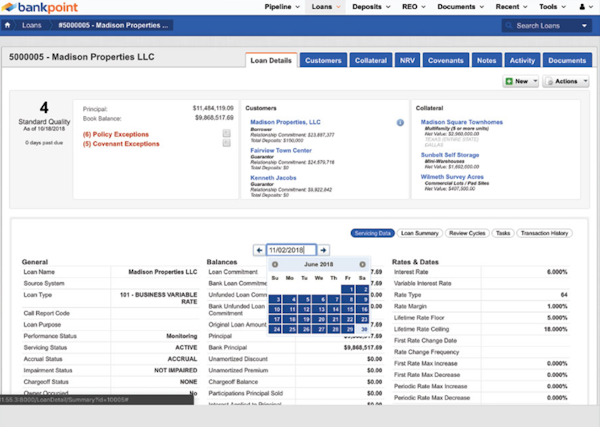This screenshot has height=427, width=600.
Task: Open the Fairview Town Center customer link
Action: (x=284, y=148)
